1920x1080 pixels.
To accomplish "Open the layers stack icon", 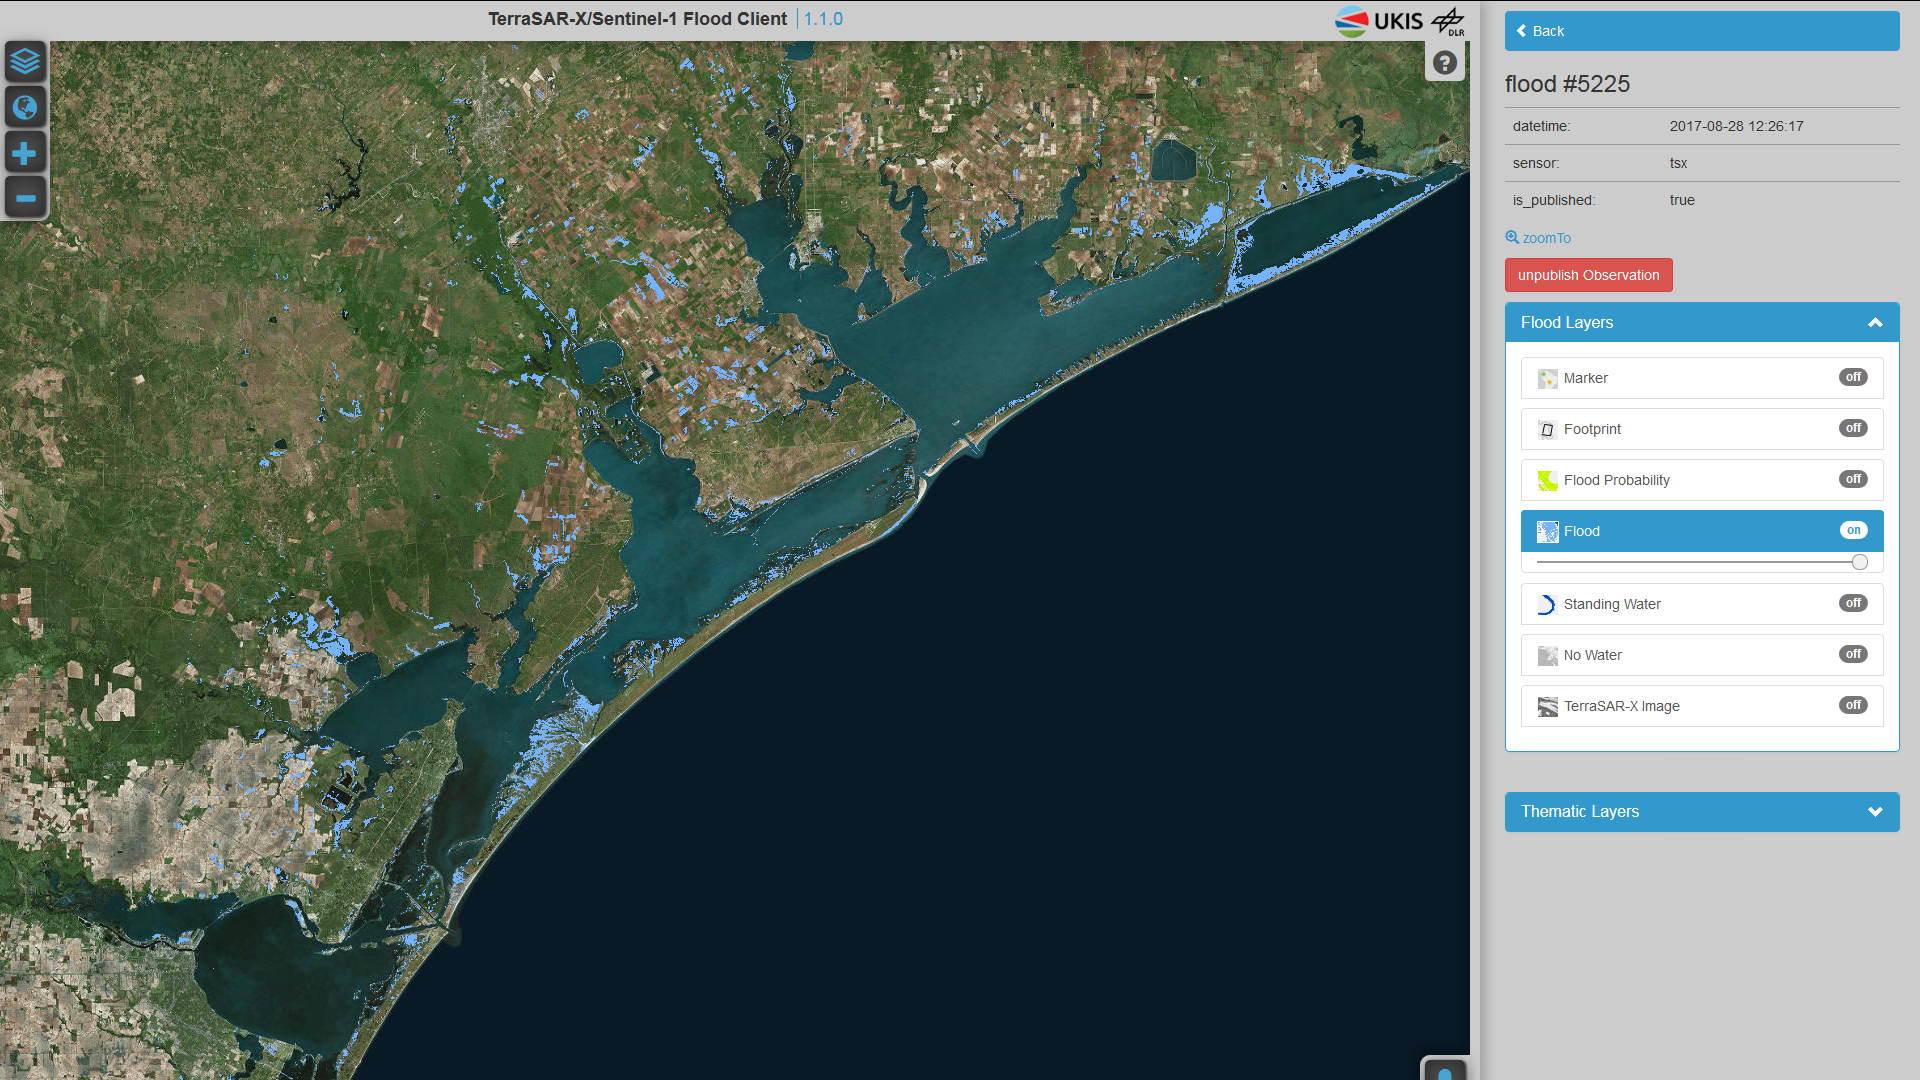I will pyautogui.click(x=25, y=62).
